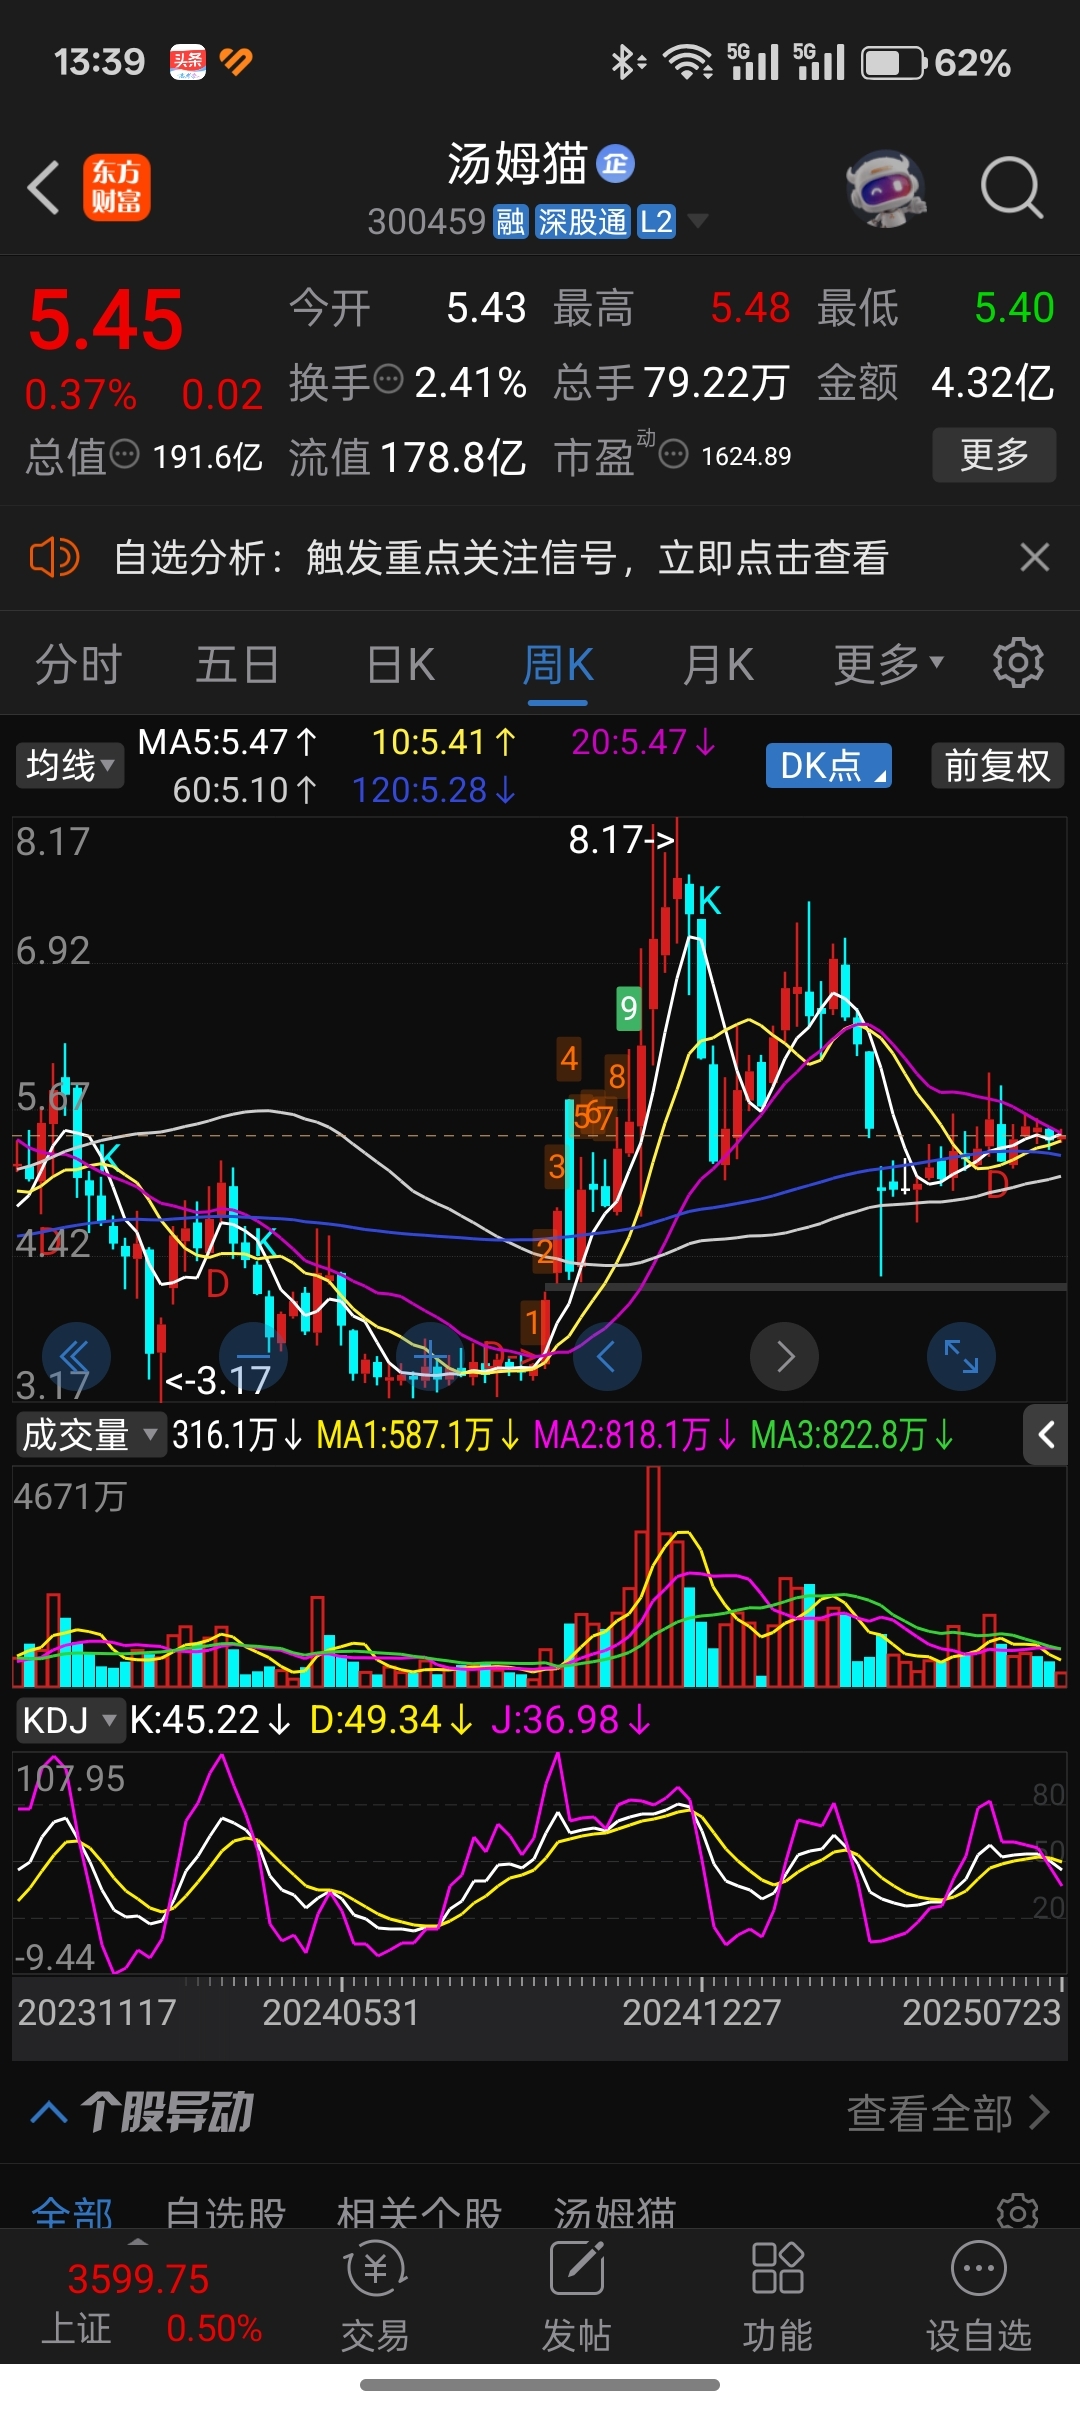Tap the 3.17 low price marker

click(x=218, y=1381)
